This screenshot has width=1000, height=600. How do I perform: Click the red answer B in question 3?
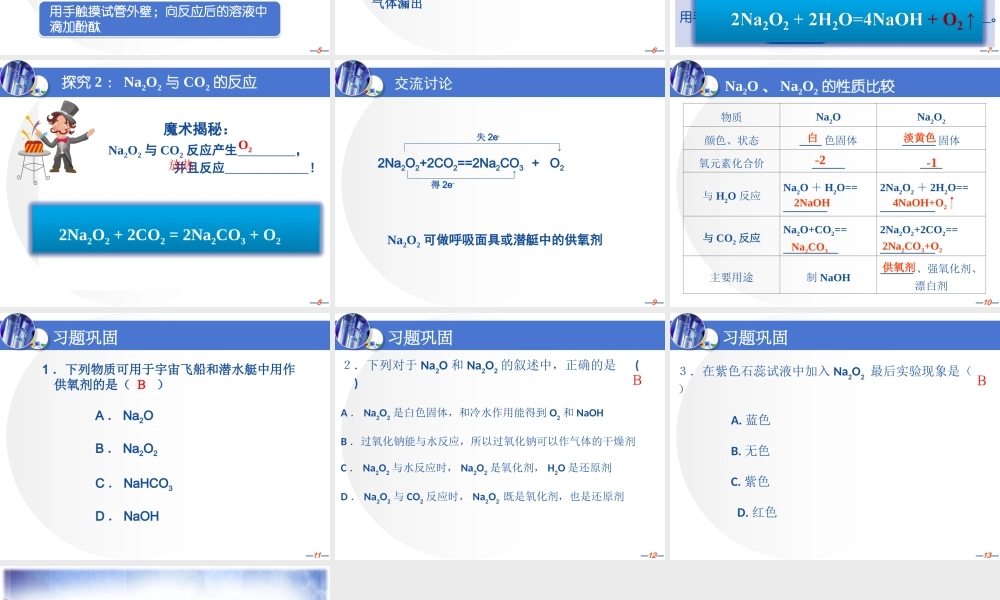click(982, 381)
